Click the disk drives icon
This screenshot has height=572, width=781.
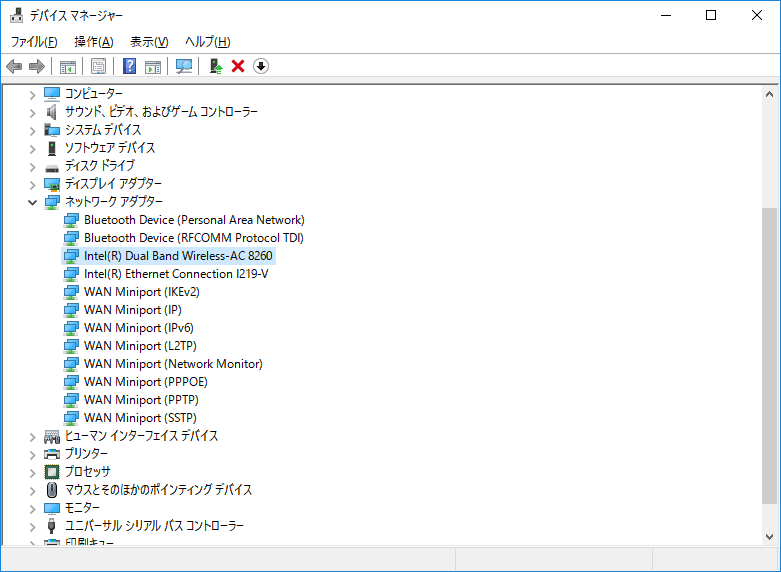tap(52, 168)
